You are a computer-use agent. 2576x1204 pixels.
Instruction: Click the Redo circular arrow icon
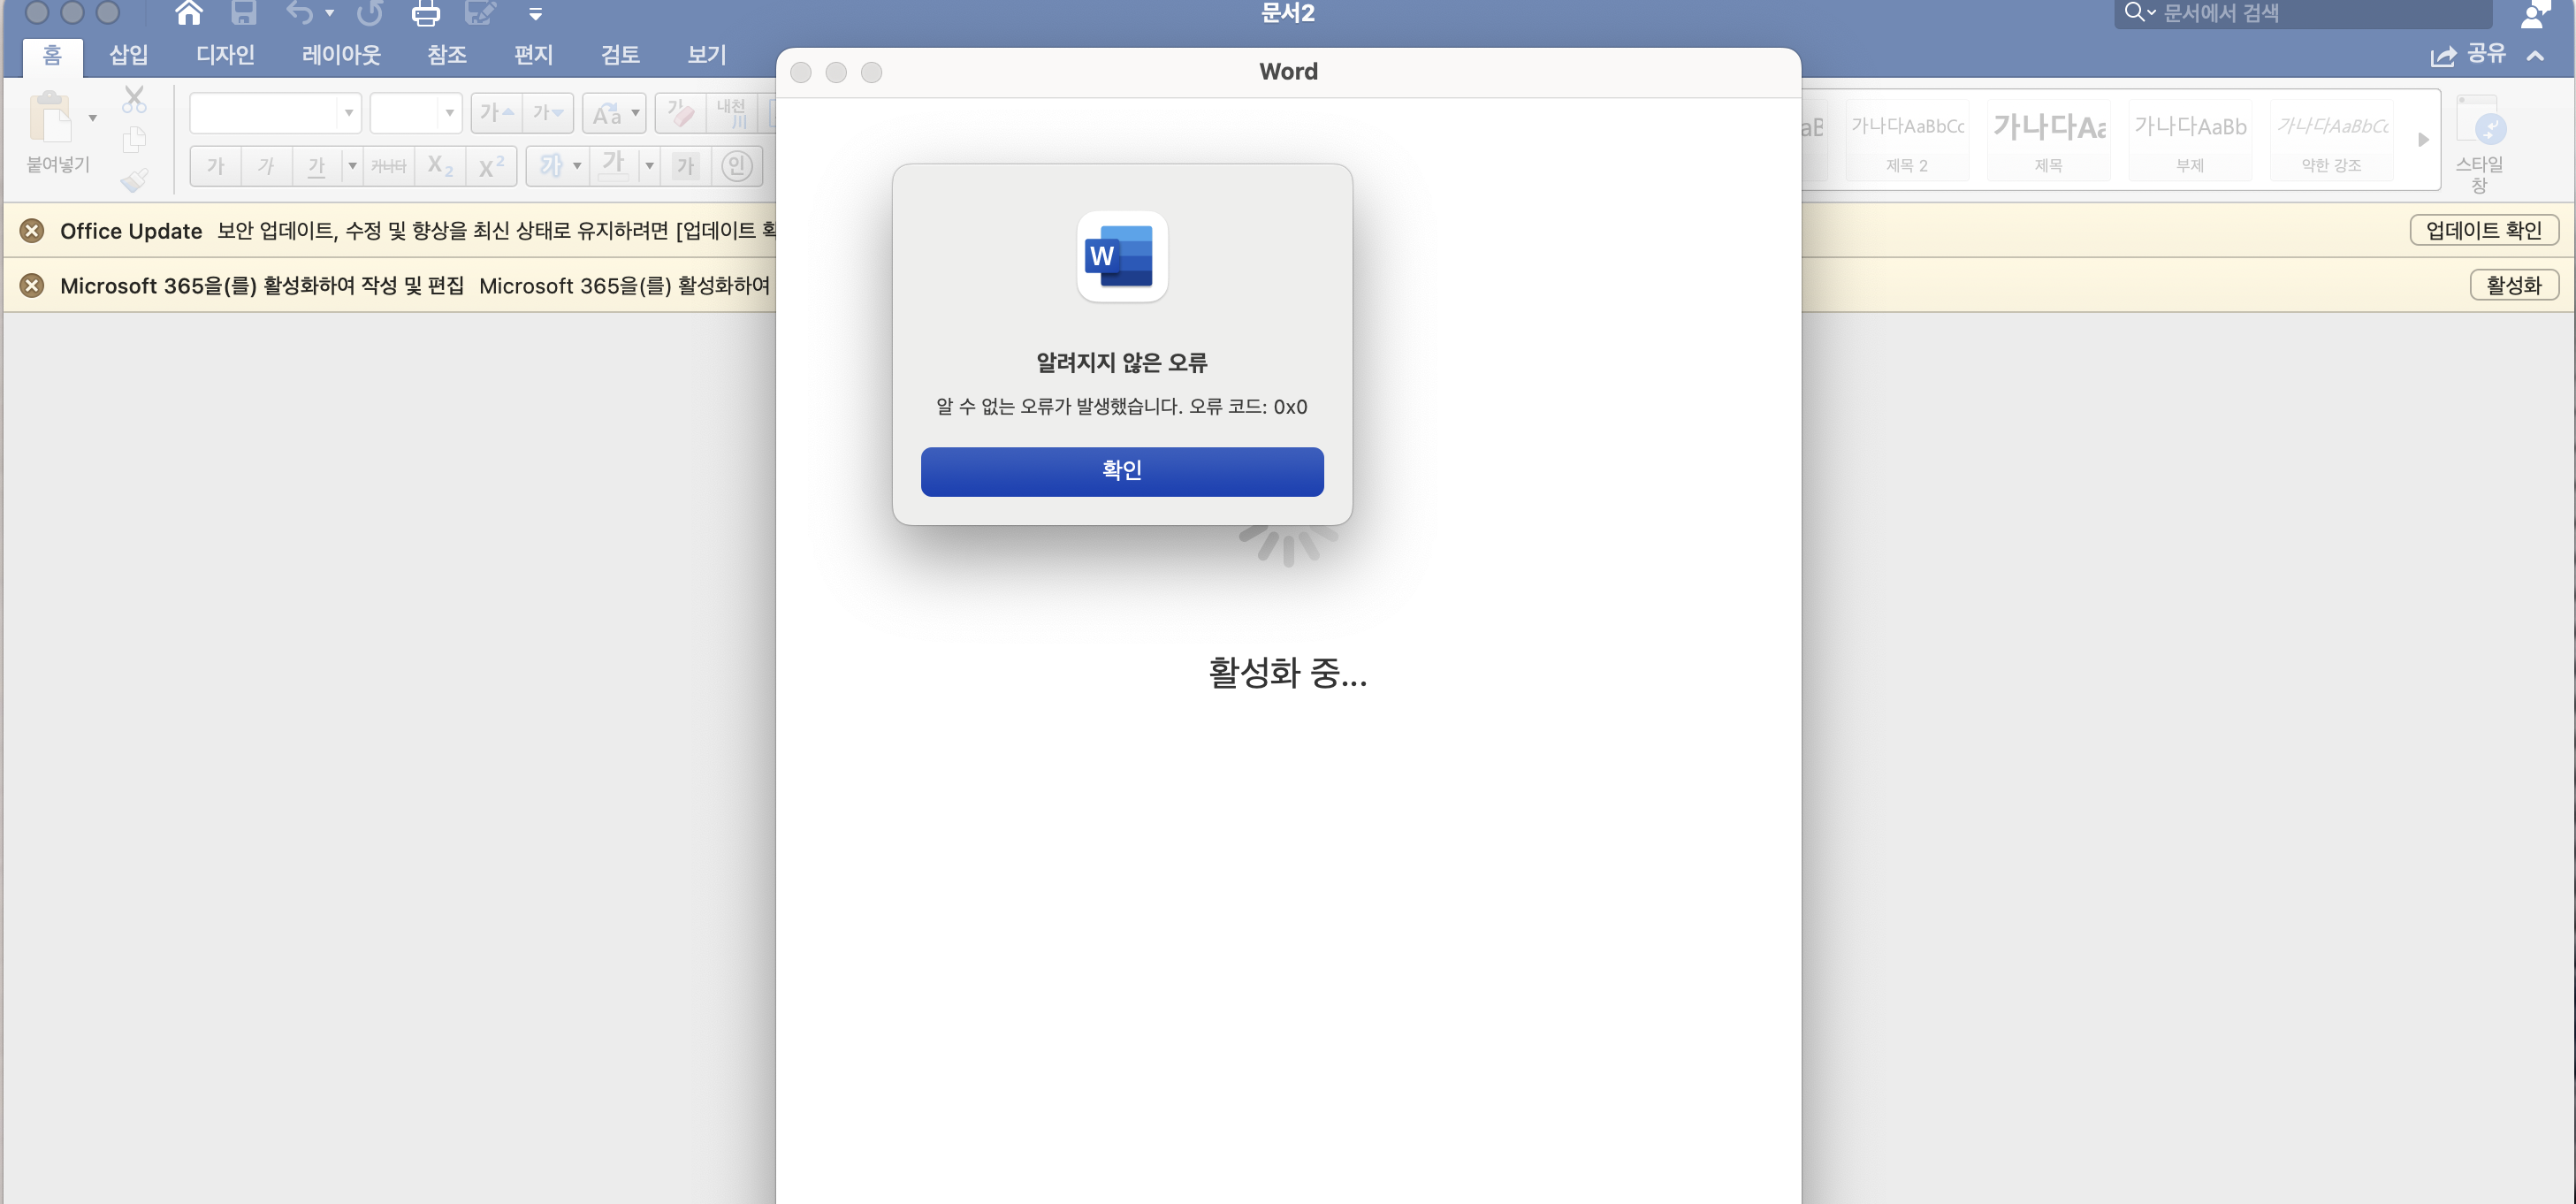point(370,13)
